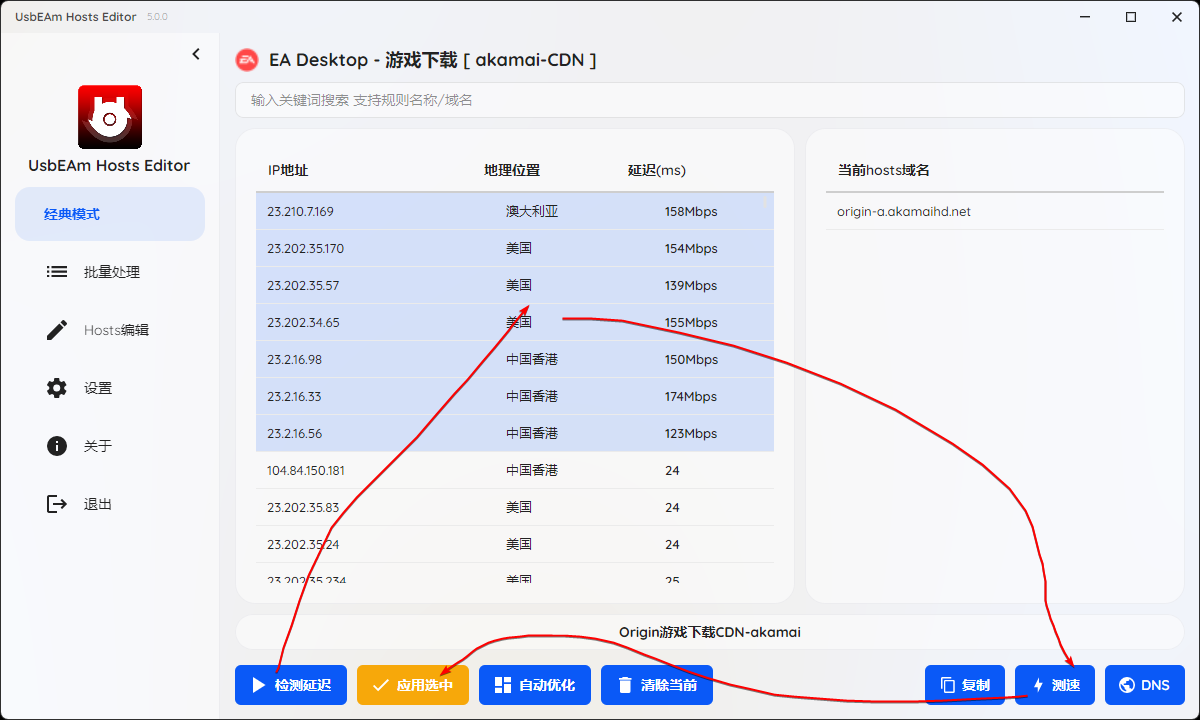Image resolution: width=1200 pixels, height=720 pixels.
Task: Click the 应用选中 button
Action: click(413, 685)
